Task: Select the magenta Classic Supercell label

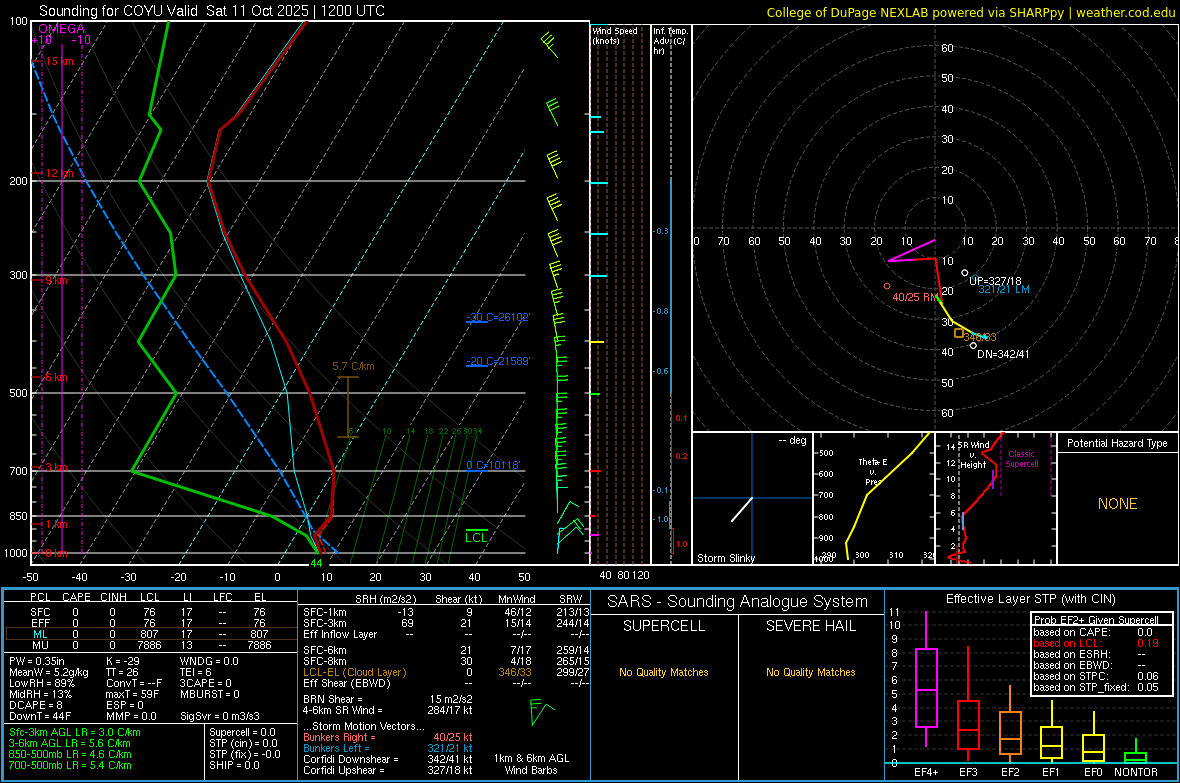Action: [x=1022, y=459]
